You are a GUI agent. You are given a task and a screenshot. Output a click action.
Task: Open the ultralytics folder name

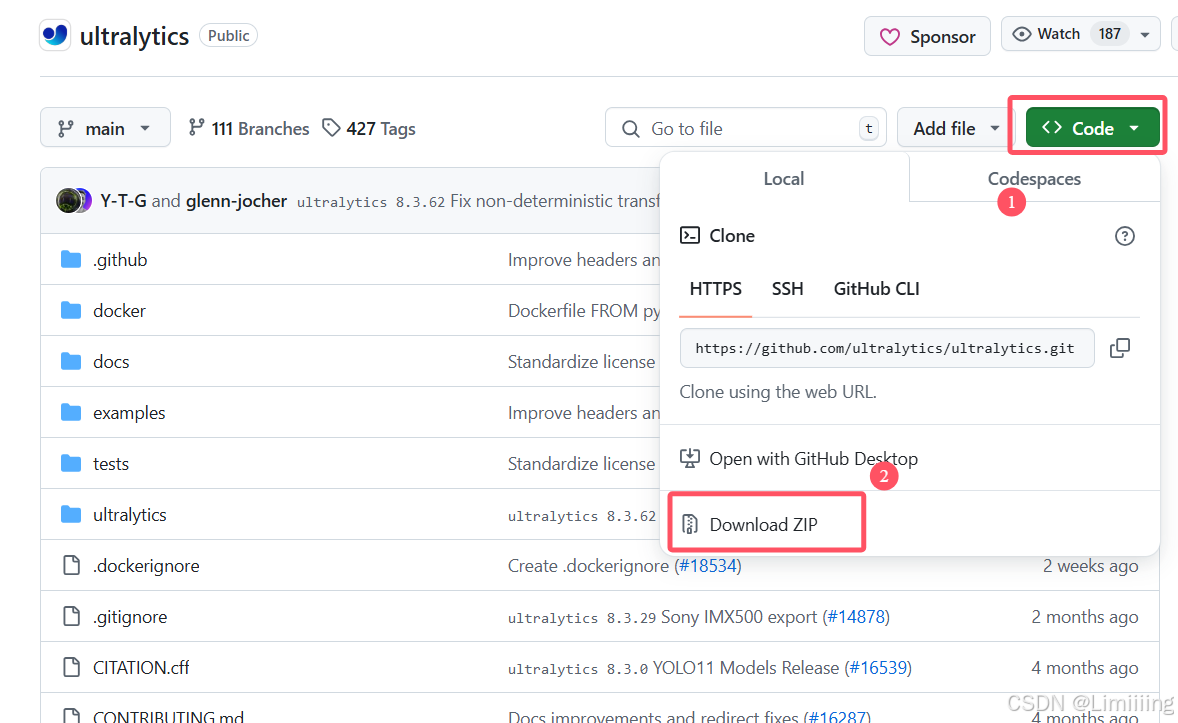point(130,515)
